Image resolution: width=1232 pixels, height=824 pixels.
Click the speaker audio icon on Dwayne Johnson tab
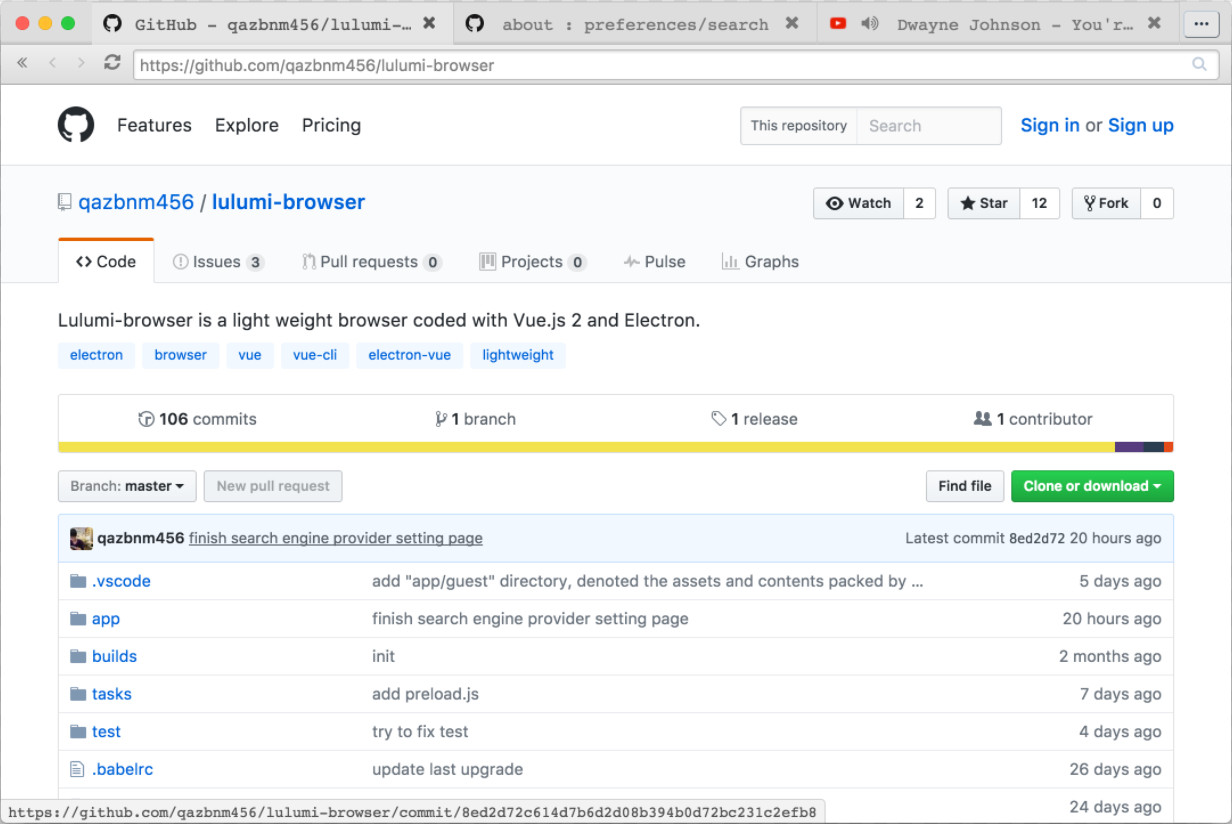click(869, 24)
